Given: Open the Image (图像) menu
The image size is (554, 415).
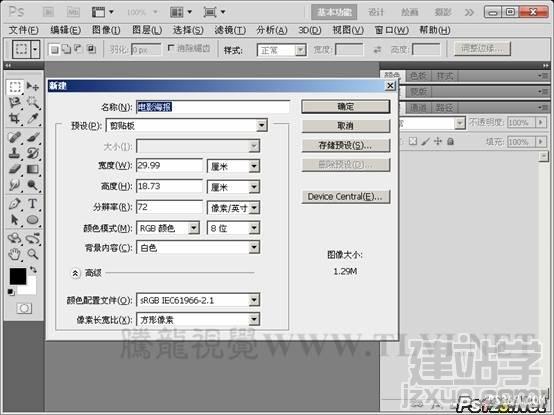Looking at the screenshot, I should [106, 30].
